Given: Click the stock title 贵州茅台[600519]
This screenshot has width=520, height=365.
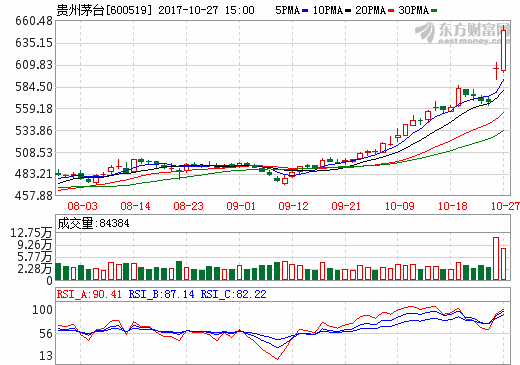Looking at the screenshot, I should 104,10.
